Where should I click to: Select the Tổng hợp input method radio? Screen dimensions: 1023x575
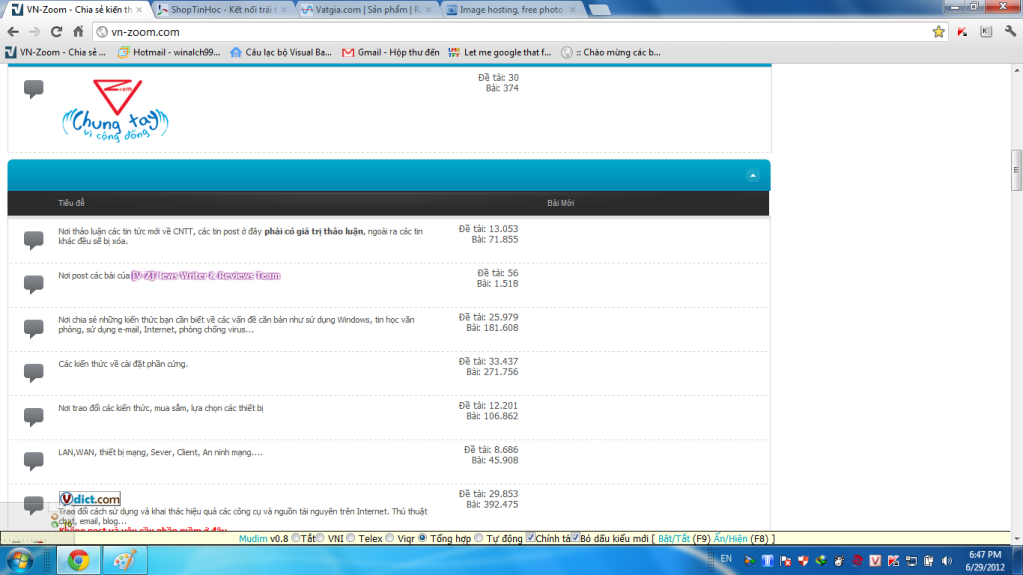(x=422, y=538)
